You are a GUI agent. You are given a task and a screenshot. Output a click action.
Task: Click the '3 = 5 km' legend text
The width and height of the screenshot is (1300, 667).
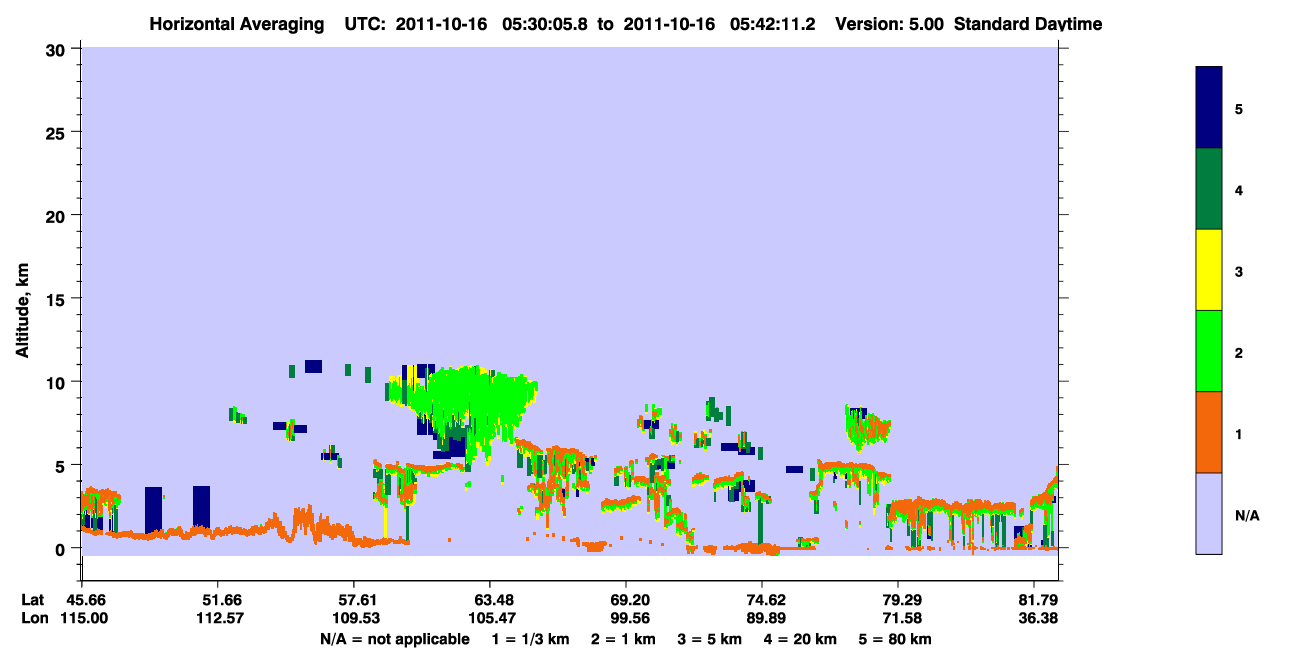(711, 639)
